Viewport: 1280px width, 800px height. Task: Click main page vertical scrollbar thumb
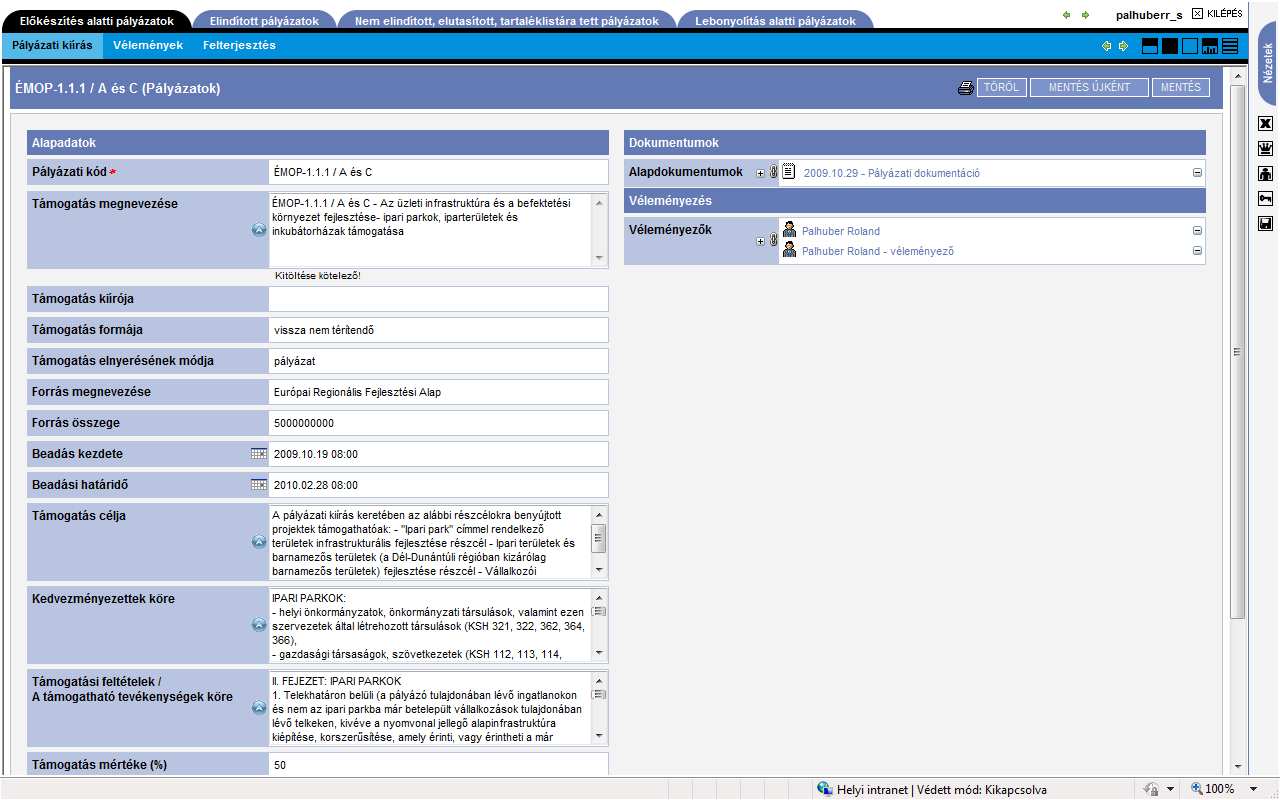tap(1237, 350)
